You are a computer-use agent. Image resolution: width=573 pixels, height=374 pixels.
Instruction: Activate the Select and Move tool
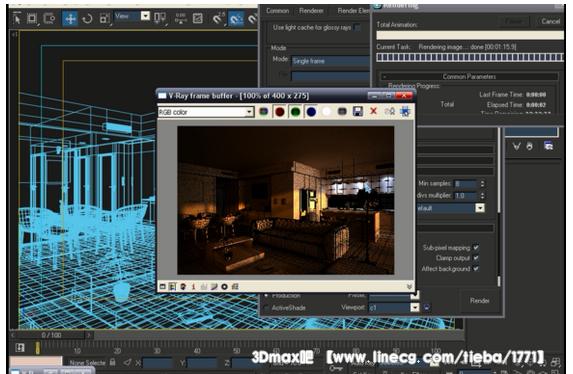click(x=70, y=18)
